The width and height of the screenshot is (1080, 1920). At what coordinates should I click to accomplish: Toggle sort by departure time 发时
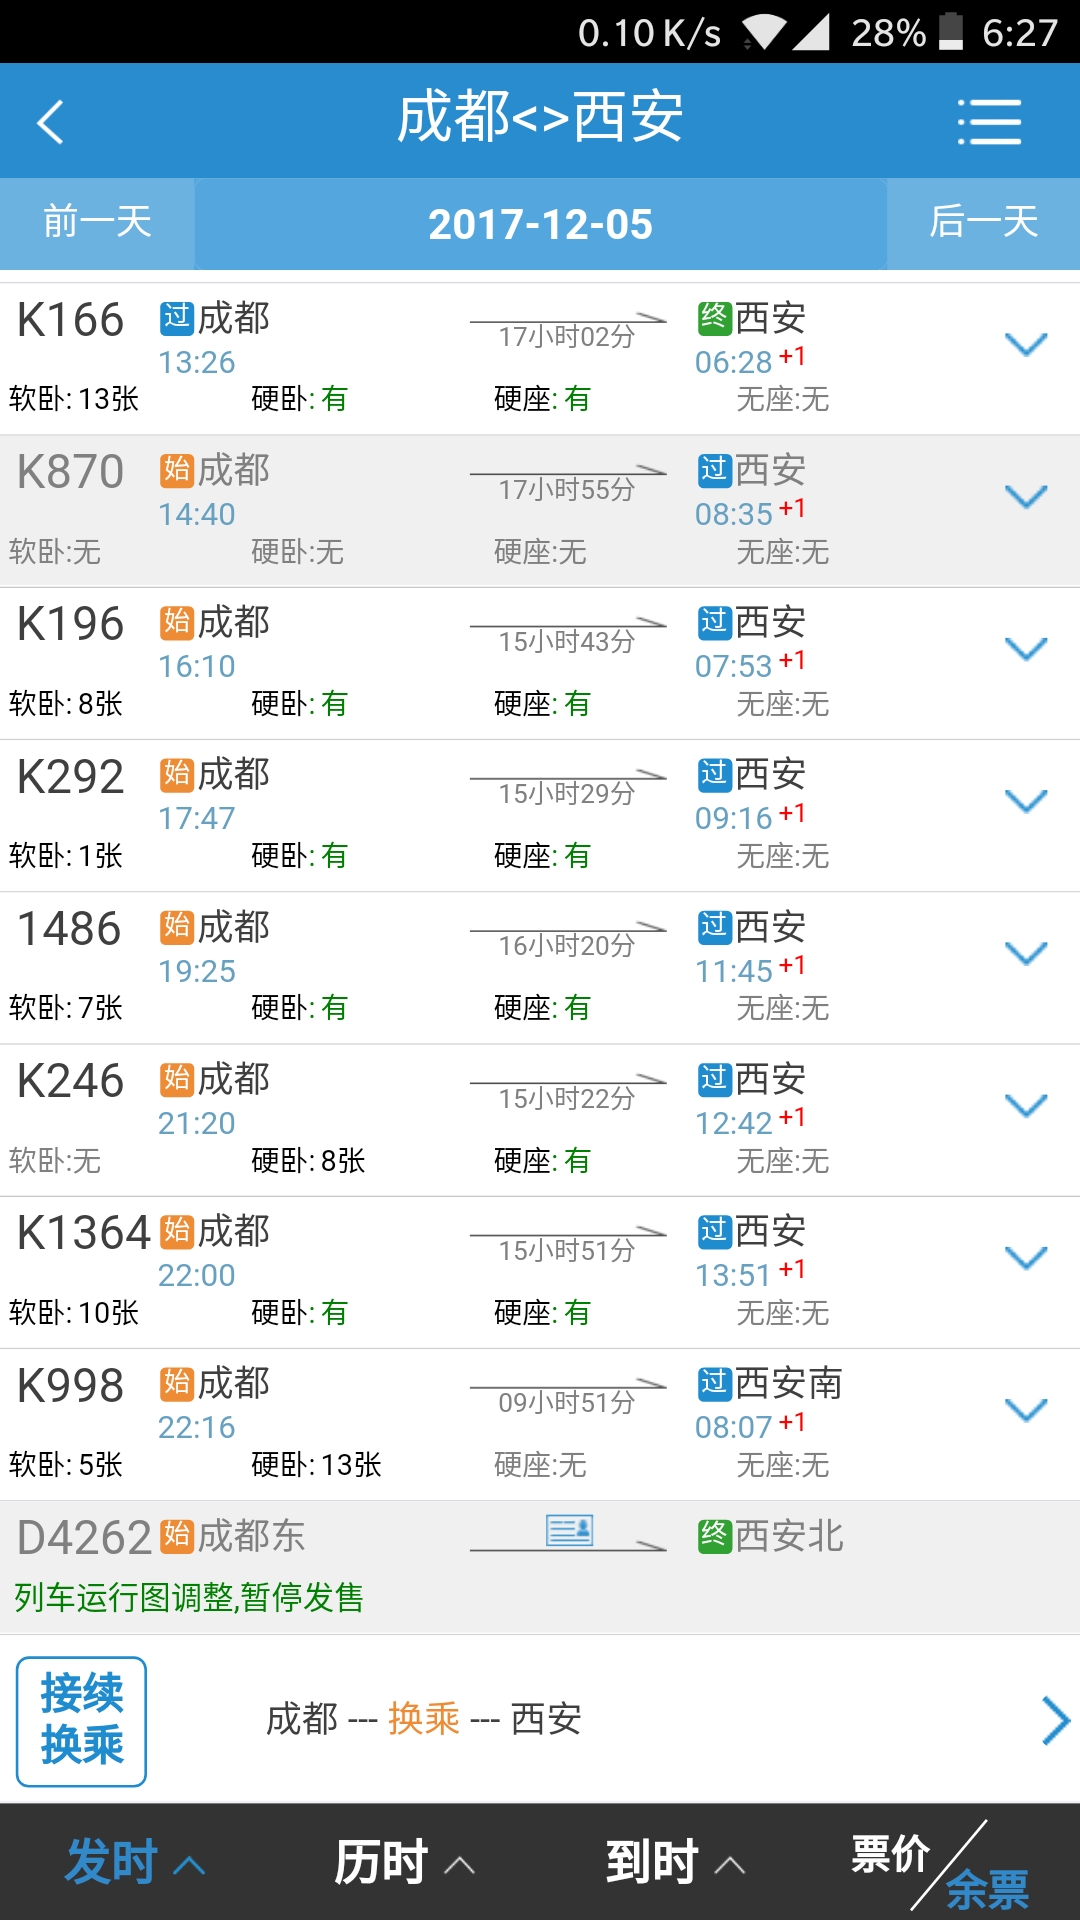coord(135,1862)
